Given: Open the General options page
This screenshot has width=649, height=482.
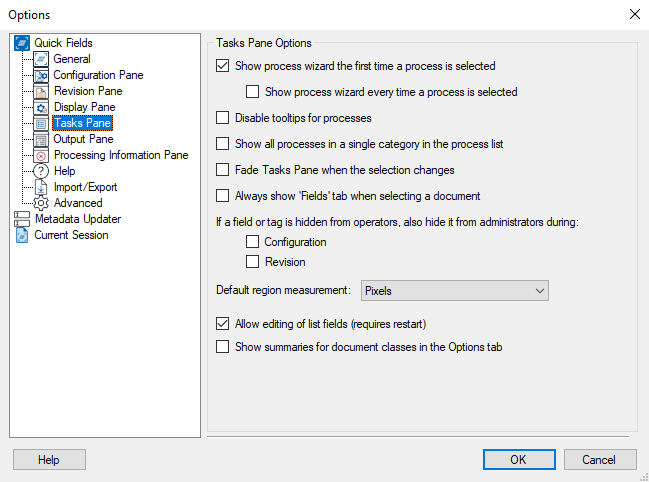Looking at the screenshot, I should point(72,59).
